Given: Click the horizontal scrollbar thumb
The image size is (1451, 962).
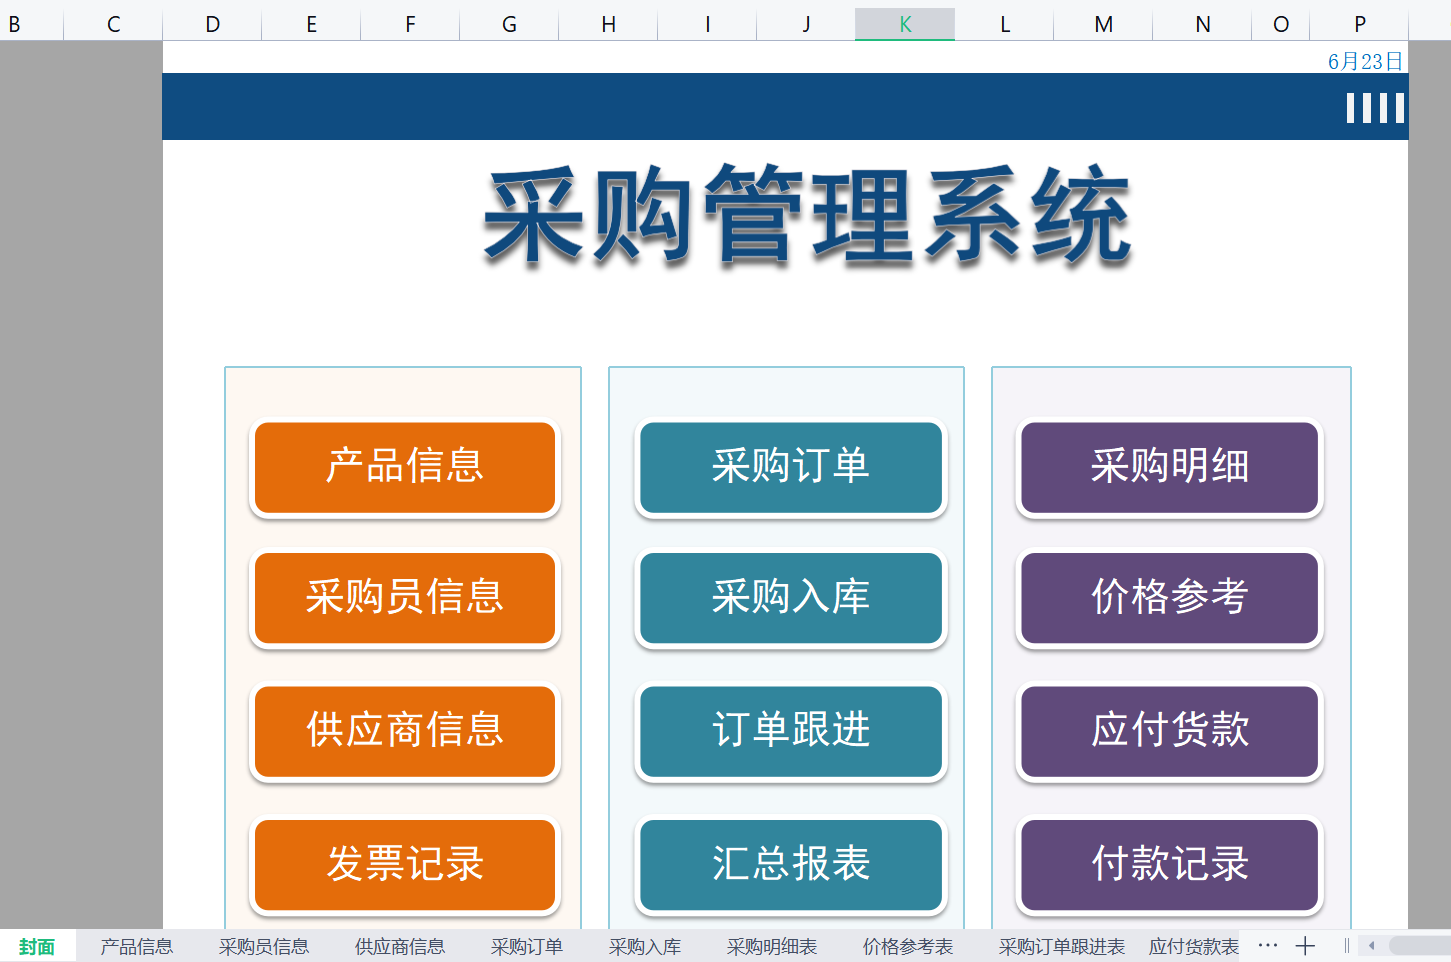Looking at the screenshot, I should point(1420,945).
